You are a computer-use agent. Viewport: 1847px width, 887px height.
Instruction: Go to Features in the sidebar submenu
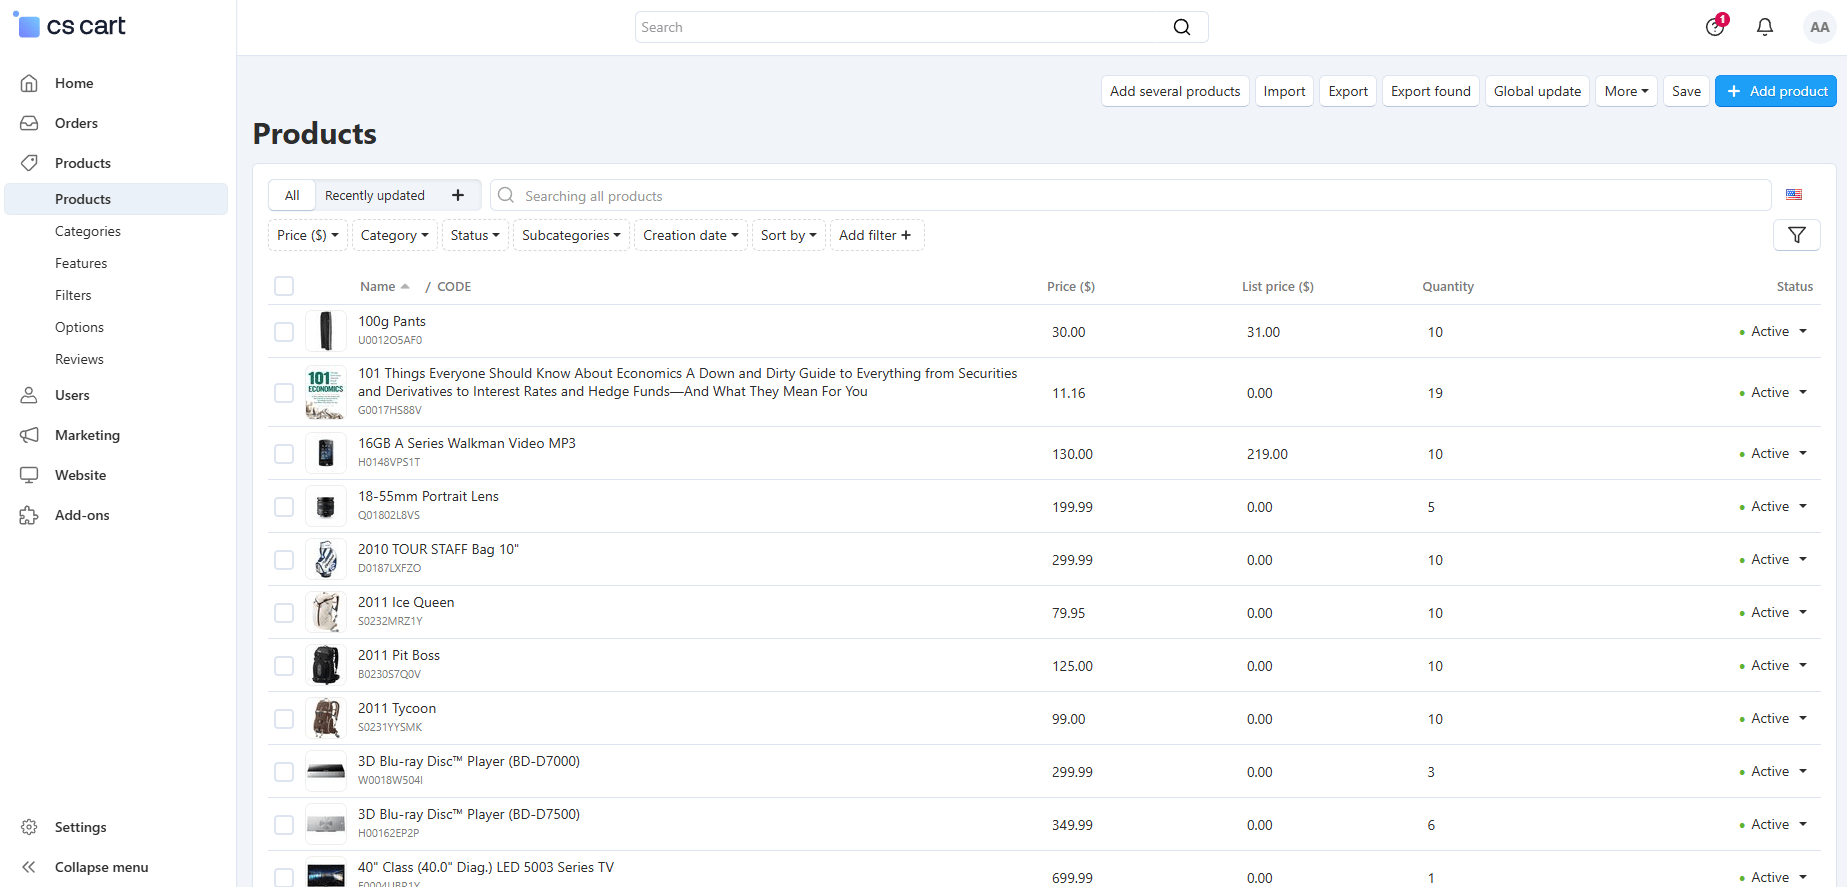[x=81, y=263]
